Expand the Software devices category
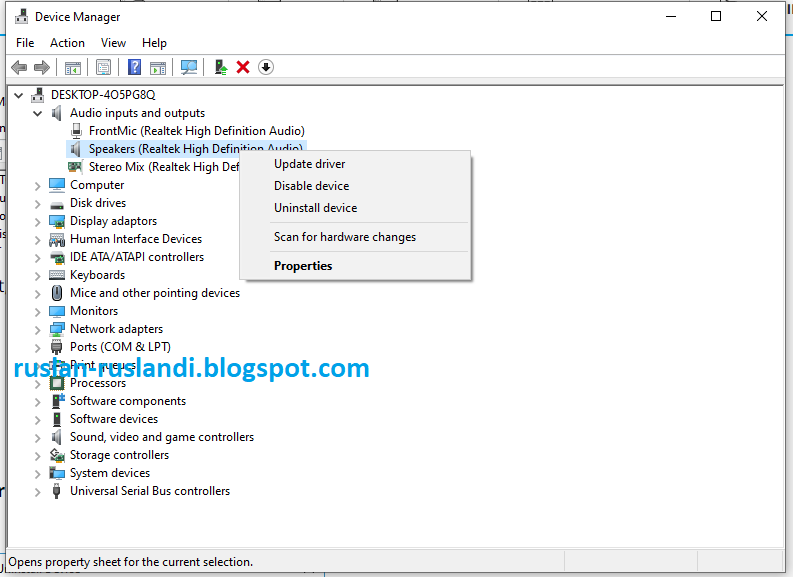The width and height of the screenshot is (793, 577). (x=37, y=420)
